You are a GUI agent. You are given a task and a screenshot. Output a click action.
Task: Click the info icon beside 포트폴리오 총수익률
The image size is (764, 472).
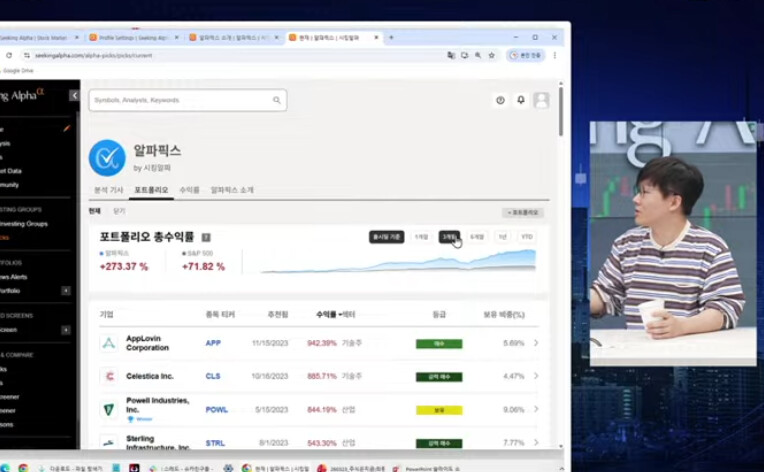pos(206,237)
